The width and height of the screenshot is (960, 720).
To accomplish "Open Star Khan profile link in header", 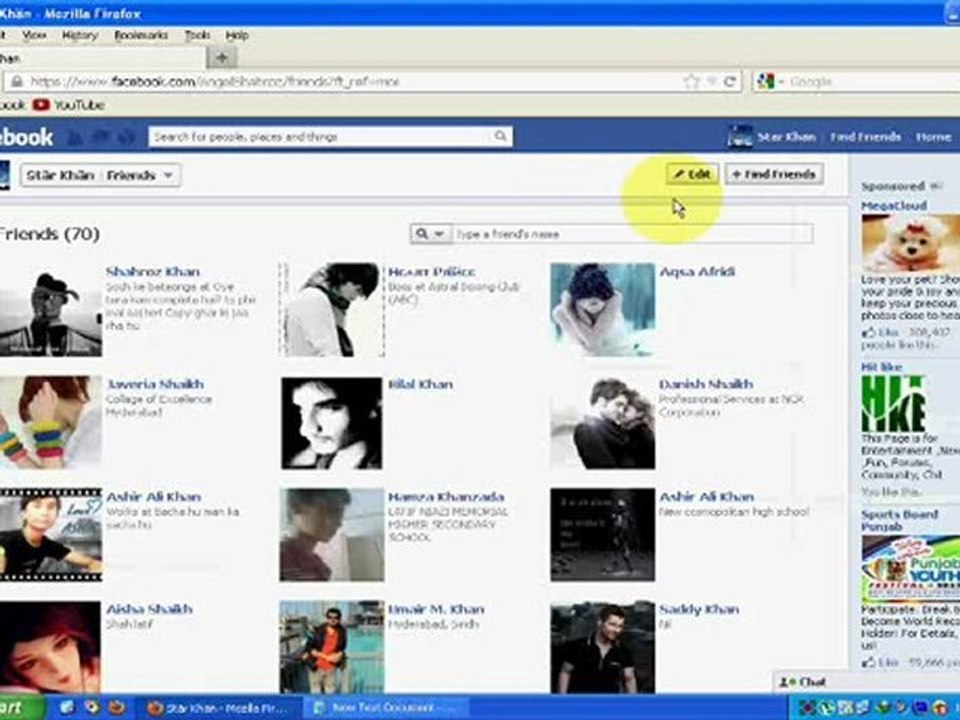I will tap(786, 137).
